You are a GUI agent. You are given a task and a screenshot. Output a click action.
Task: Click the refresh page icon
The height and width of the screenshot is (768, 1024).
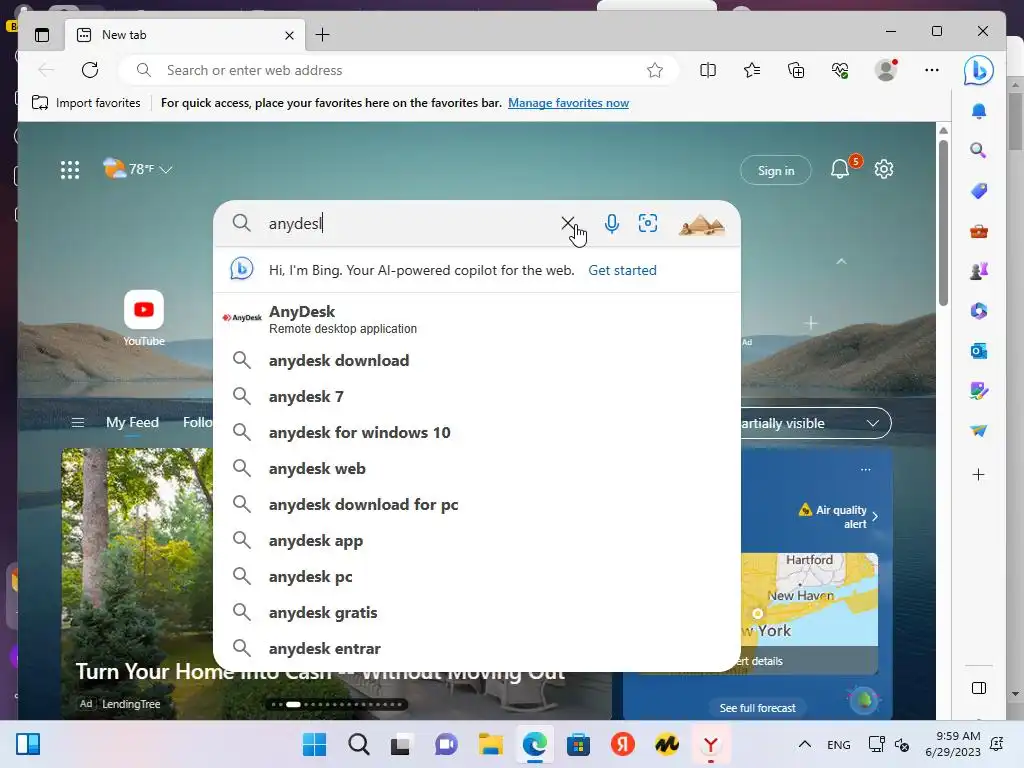pos(90,70)
